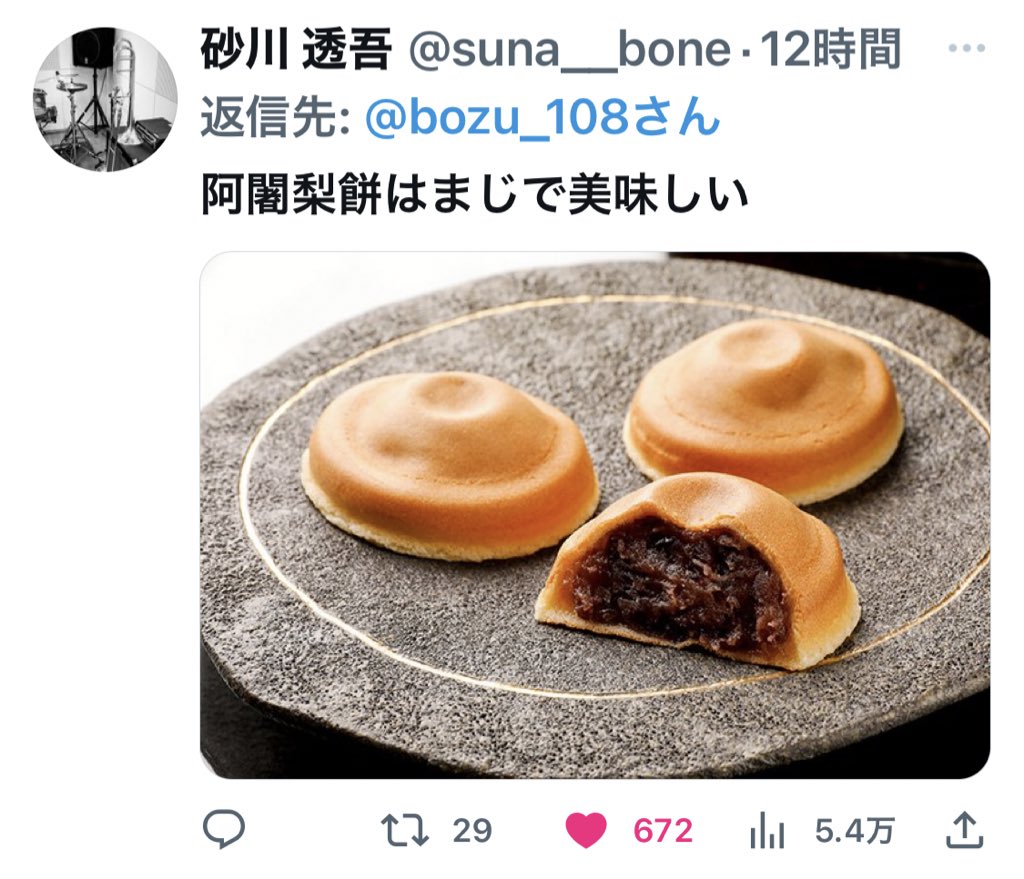Tap the left whole bun in photo
This screenshot has width=1024, height=879.
(451, 466)
